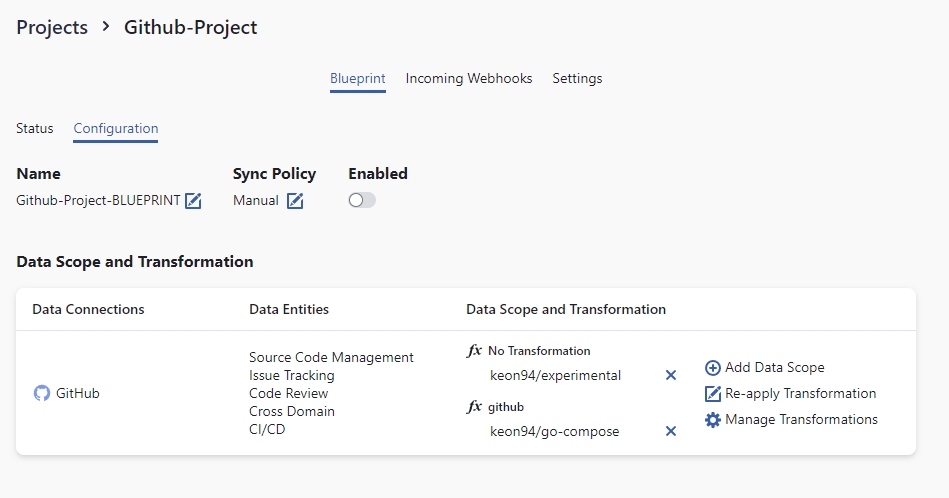The image size is (949, 498).
Task: Remove keon94/experimental data scope
Action: pyautogui.click(x=671, y=376)
